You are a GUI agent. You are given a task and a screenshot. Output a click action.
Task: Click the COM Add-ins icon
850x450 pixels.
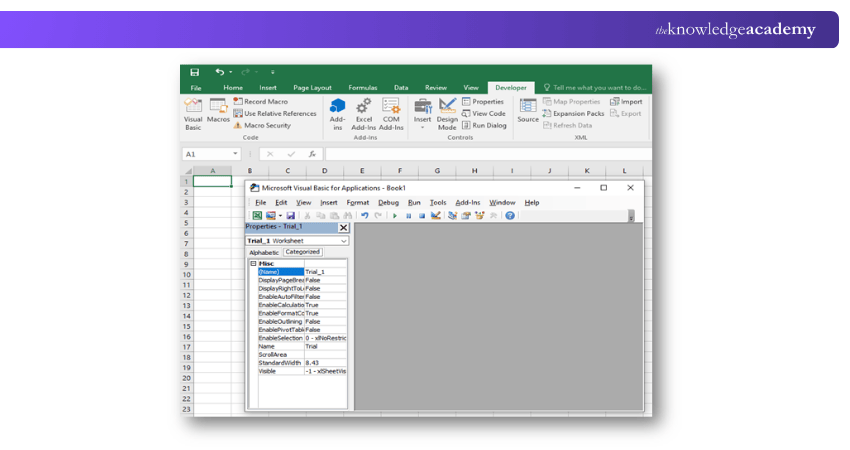click(391, 110)
